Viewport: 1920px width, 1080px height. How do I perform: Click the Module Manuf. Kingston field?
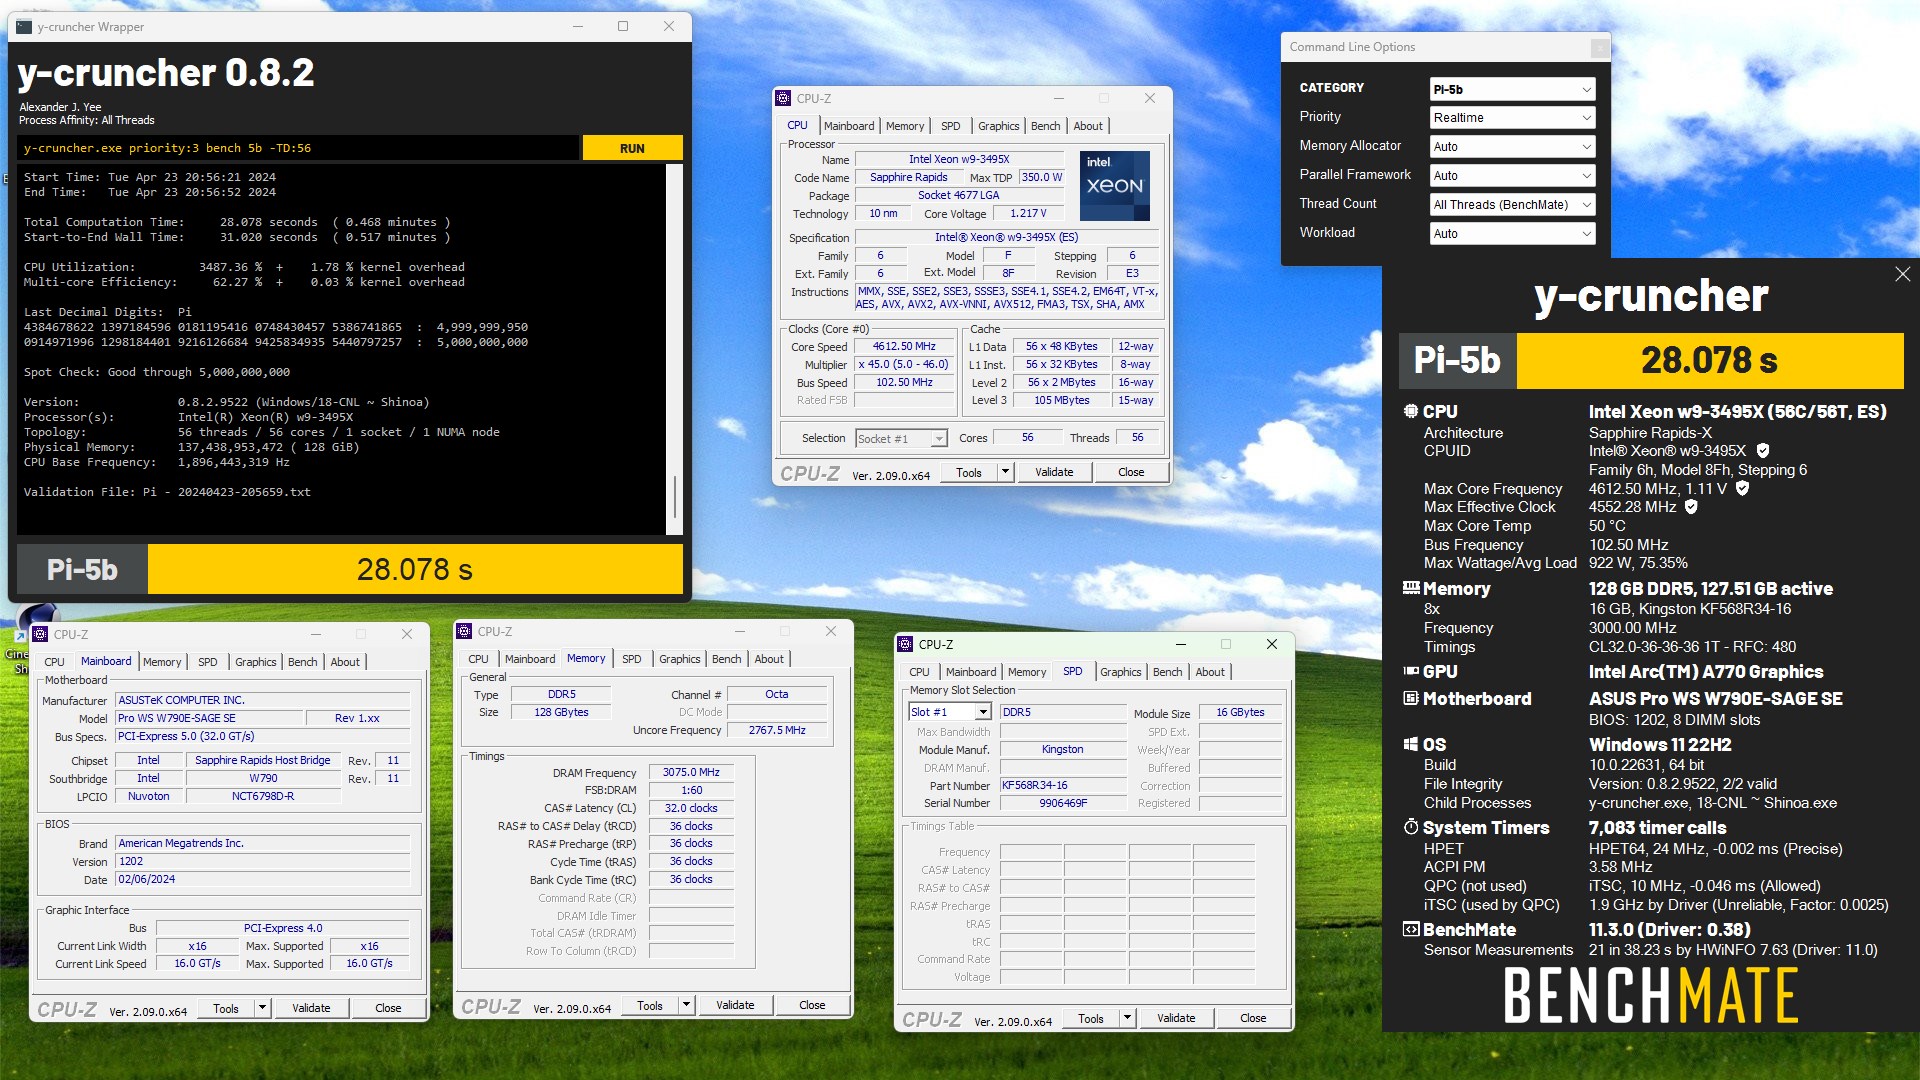pos(1063,749)
